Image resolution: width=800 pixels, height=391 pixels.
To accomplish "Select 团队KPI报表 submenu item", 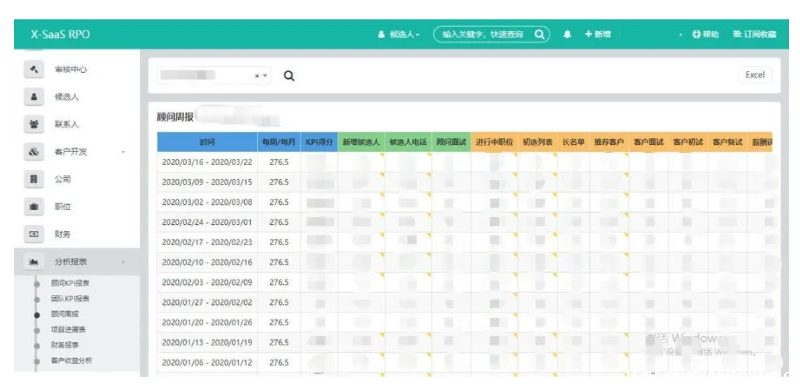I will coord(70,299).
